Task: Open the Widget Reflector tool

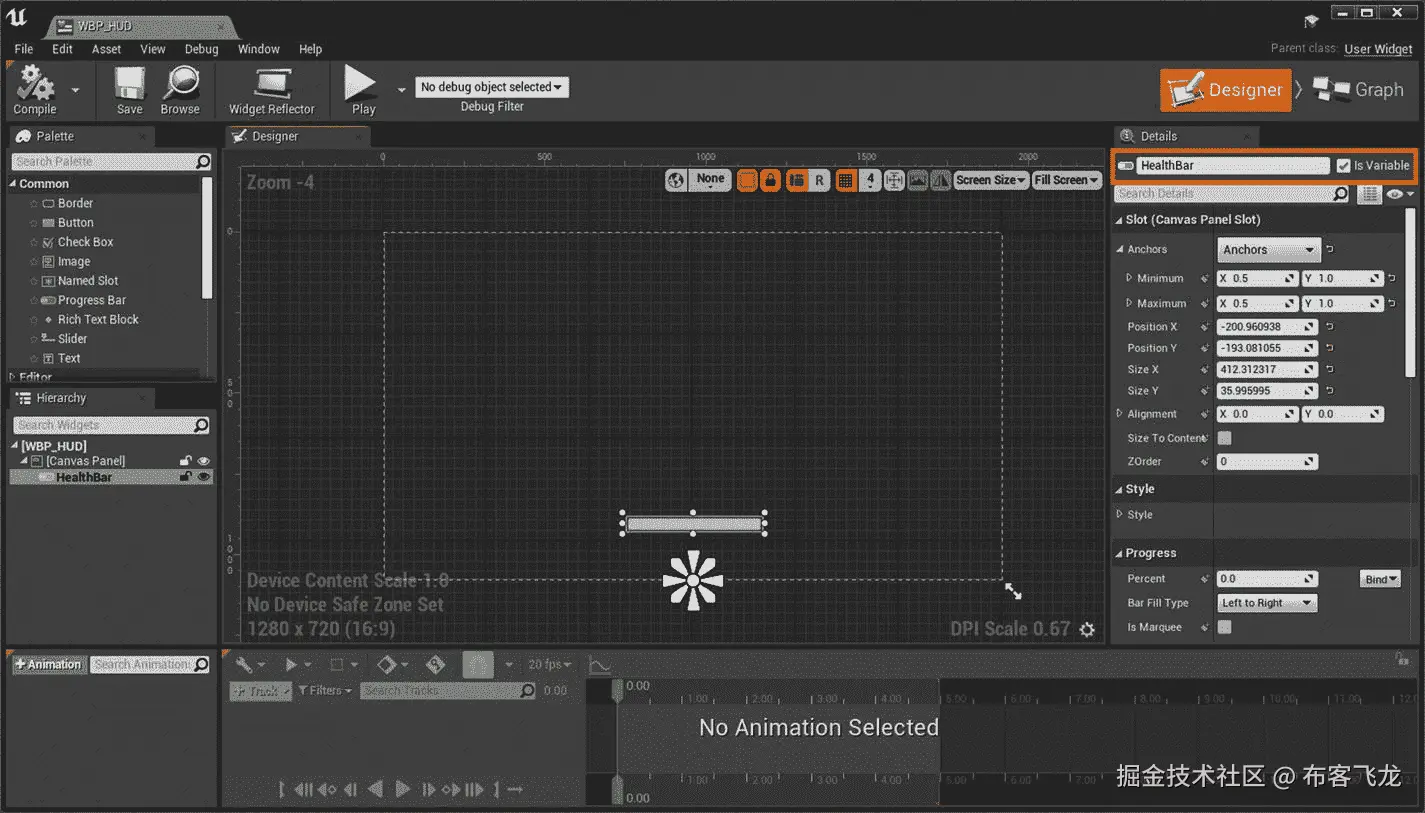Action: [271, 90]
